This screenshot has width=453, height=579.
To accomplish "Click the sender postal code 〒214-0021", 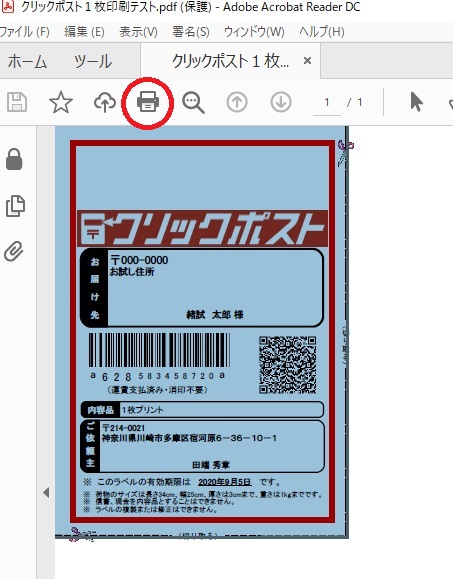I will click(x=123, y=428).
